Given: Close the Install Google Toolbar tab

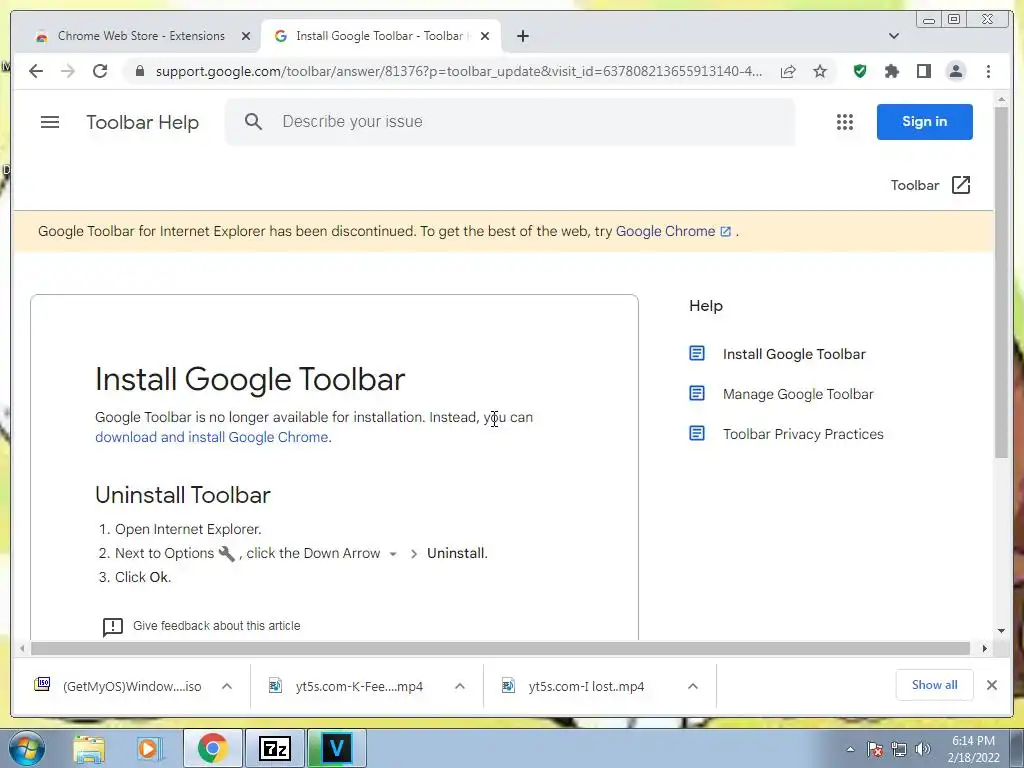Looking at the screenshot, I should pos(485,36).
